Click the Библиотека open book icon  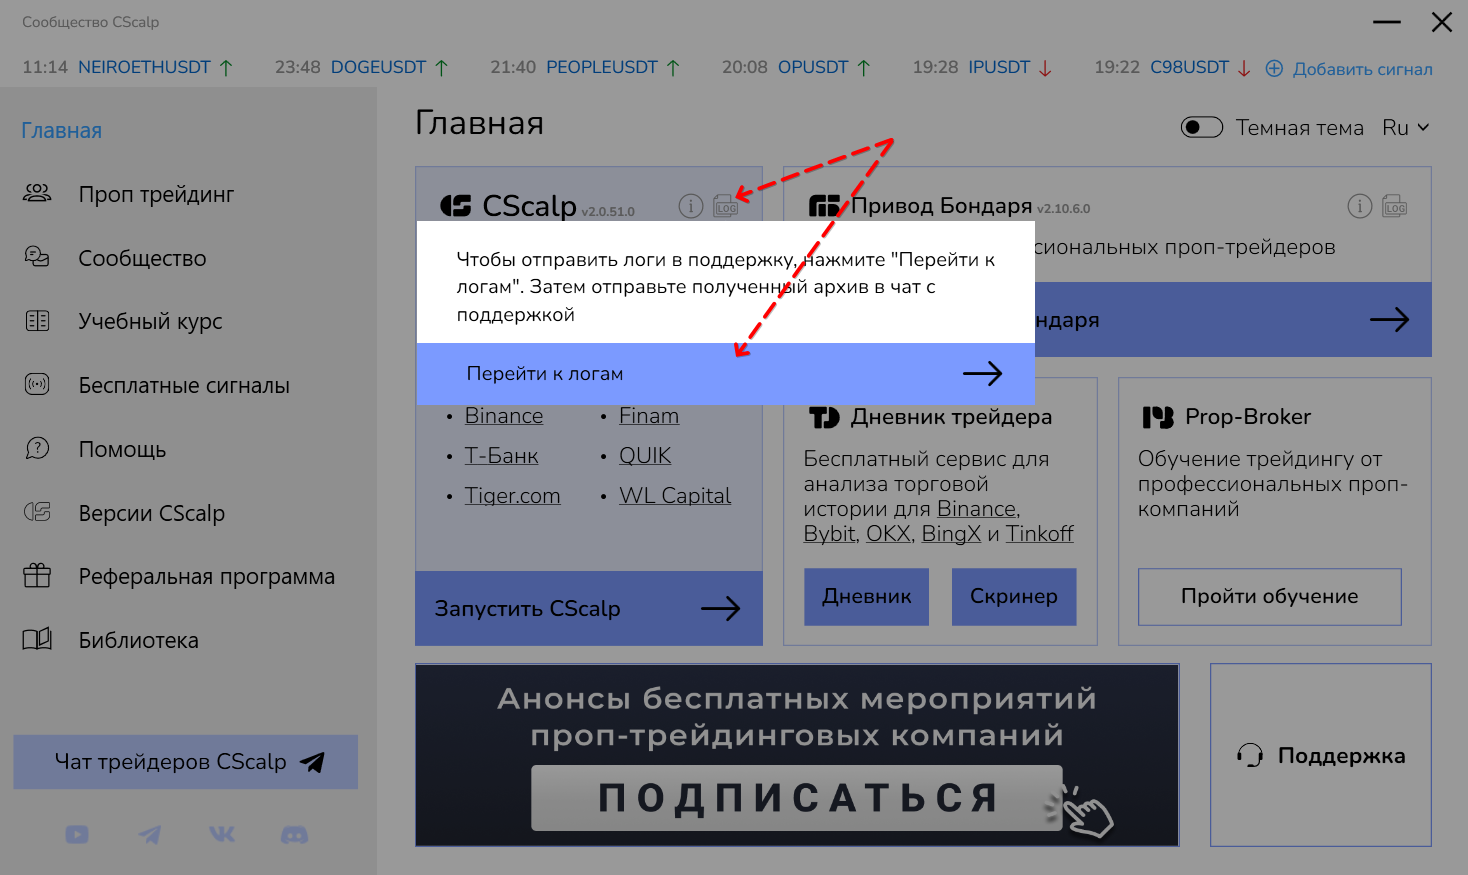point(37,639)
